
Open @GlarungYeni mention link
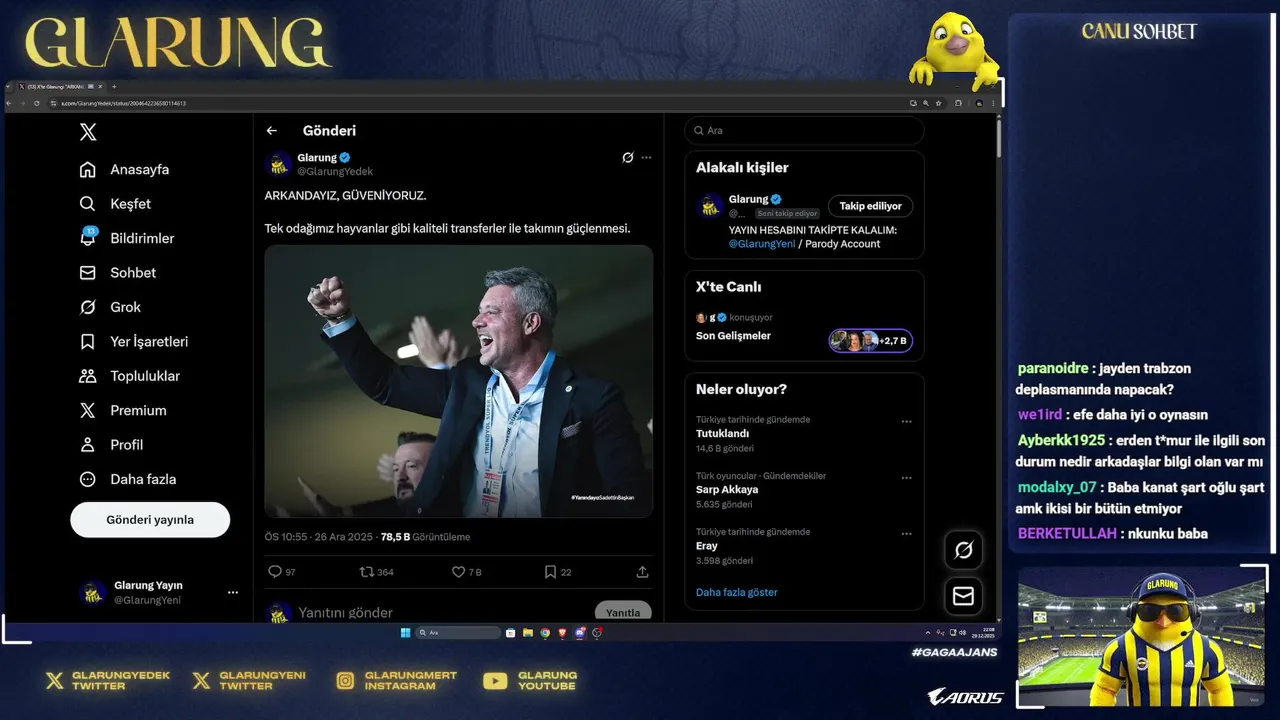click(x=762, y=244)
